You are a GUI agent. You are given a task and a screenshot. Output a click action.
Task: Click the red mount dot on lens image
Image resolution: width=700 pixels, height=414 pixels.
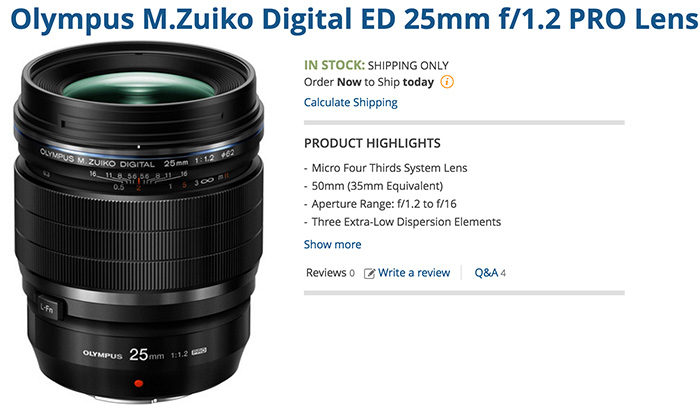point(138,383)
